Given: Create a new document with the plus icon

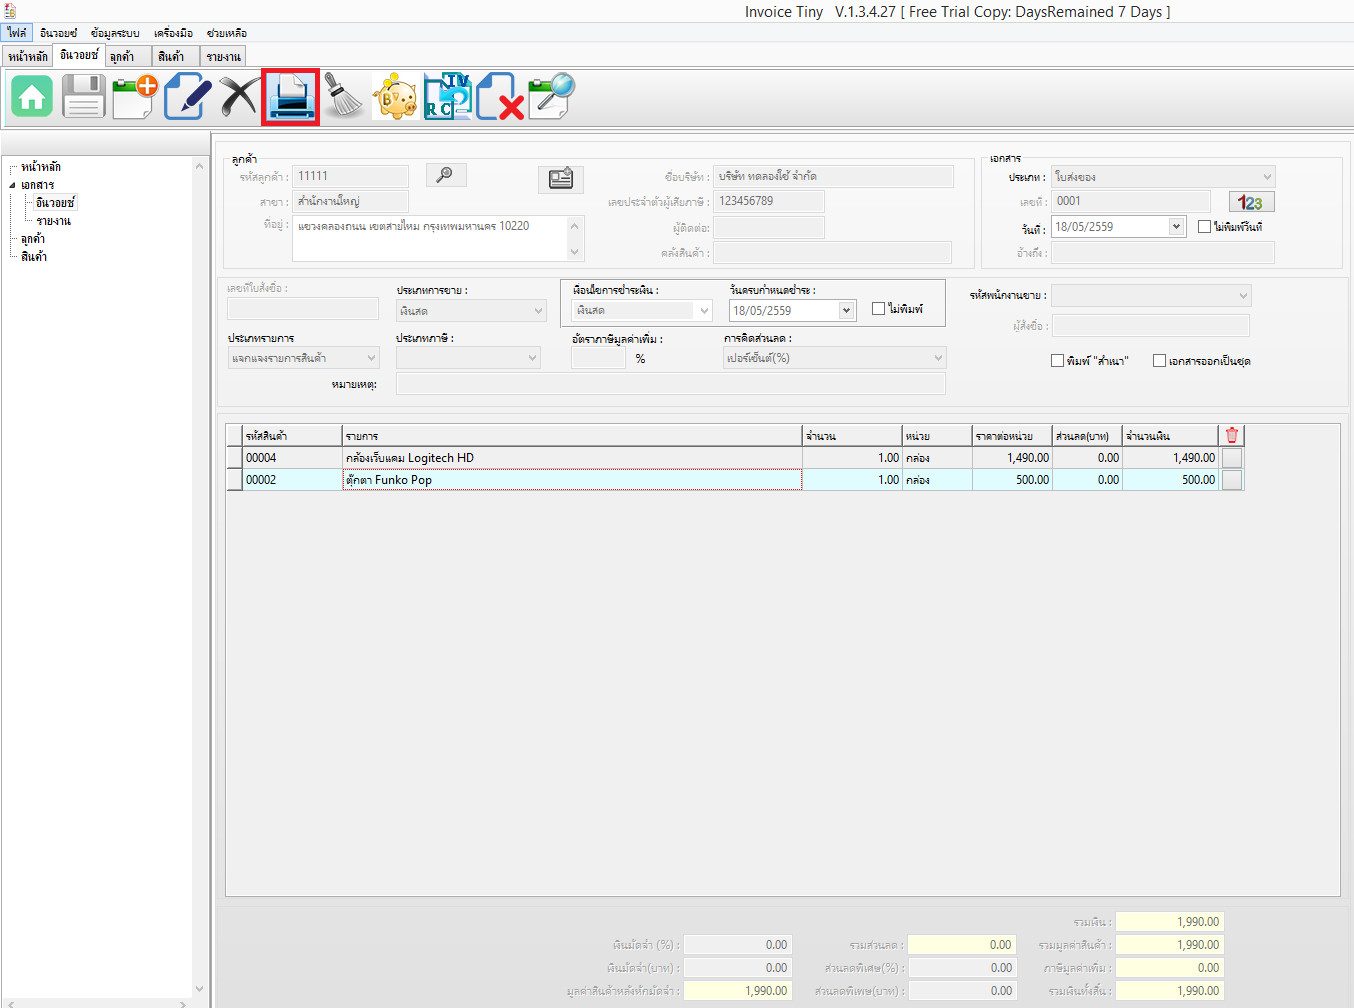Looking at the screenshot, I should [x=135, y=97].
